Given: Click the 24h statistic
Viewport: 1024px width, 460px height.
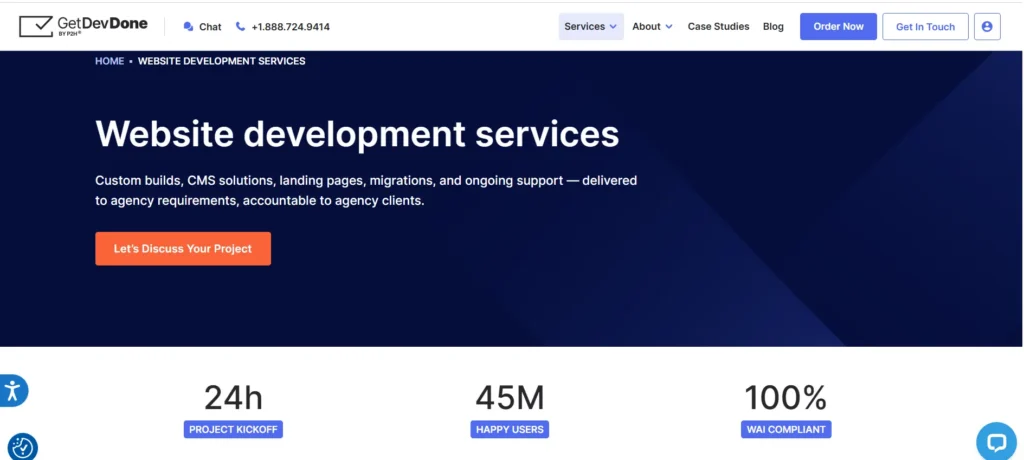Looking at the screenshot, I should 233,397.
